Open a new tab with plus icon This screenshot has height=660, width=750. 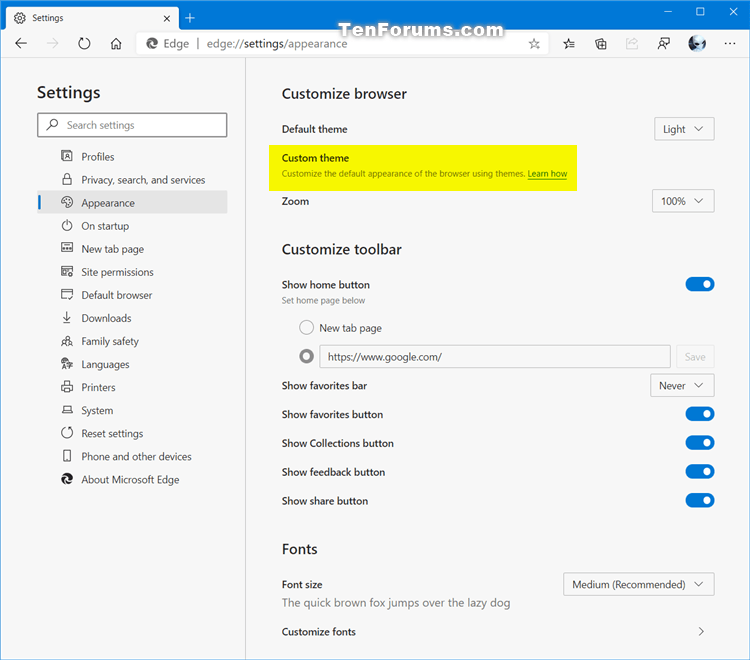[190, 18]
